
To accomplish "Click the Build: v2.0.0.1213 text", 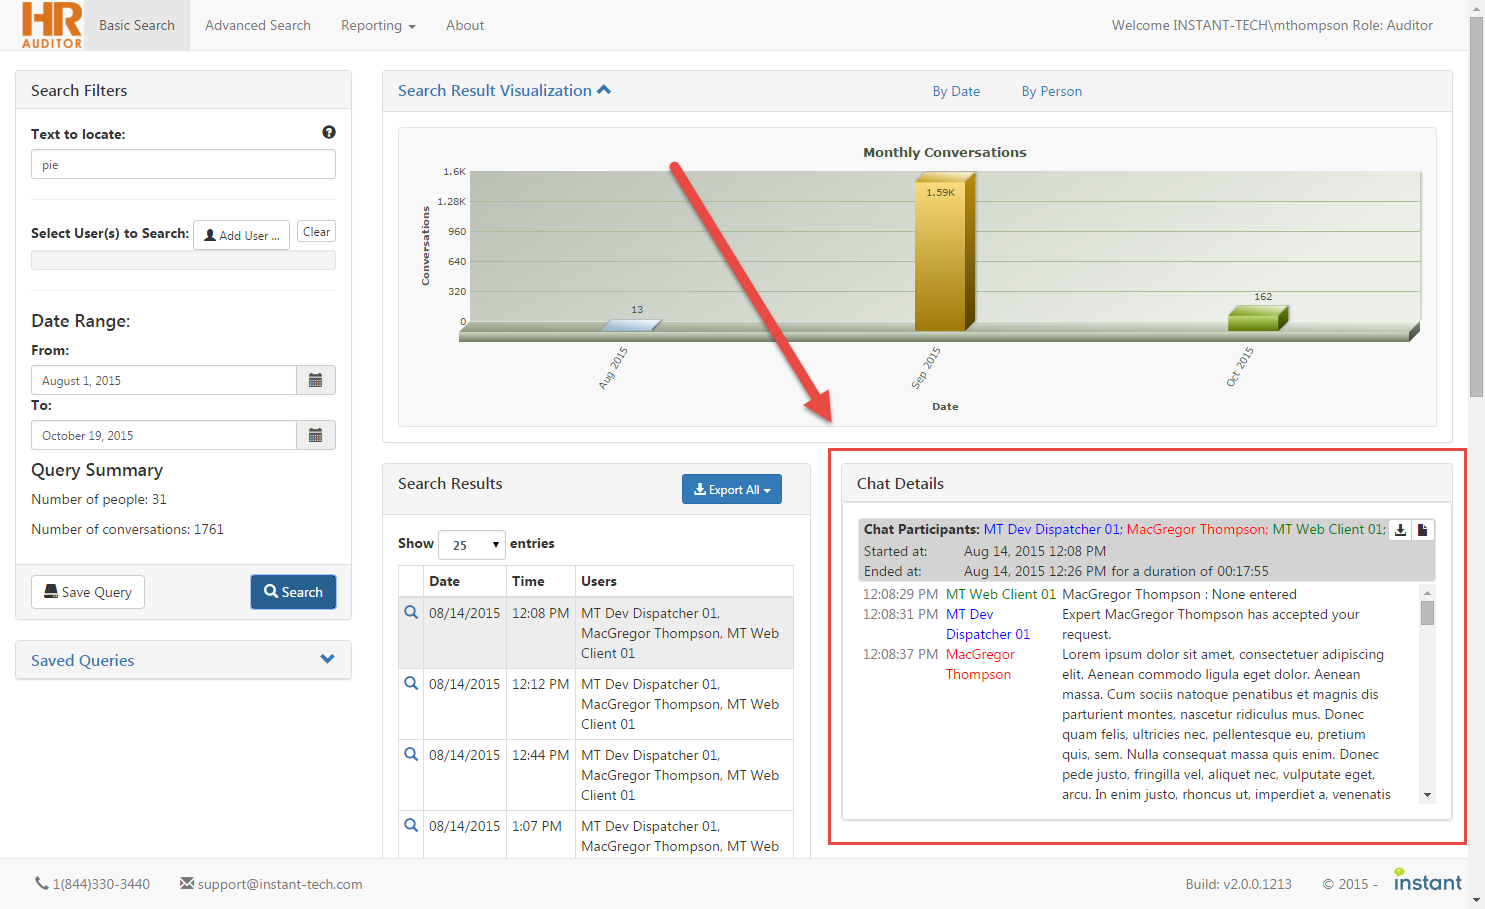I will click(1238, 884).
